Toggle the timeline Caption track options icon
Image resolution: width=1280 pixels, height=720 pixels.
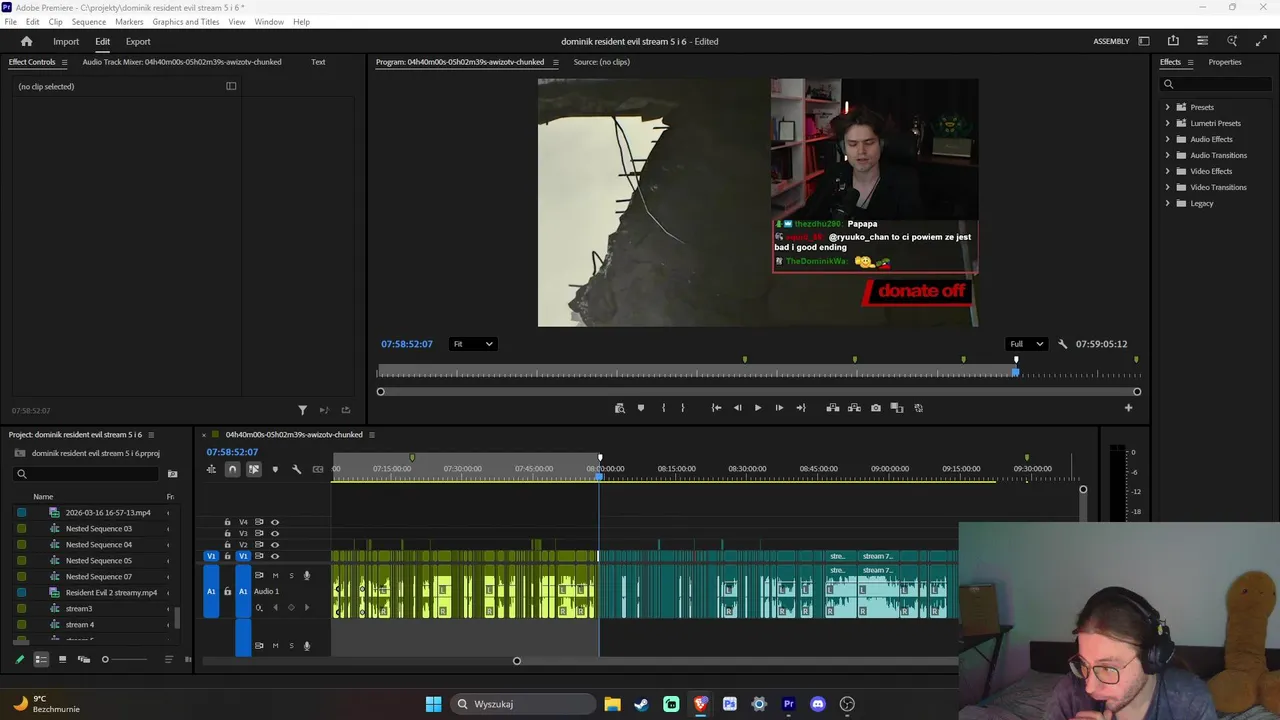[x=318, y=469]
